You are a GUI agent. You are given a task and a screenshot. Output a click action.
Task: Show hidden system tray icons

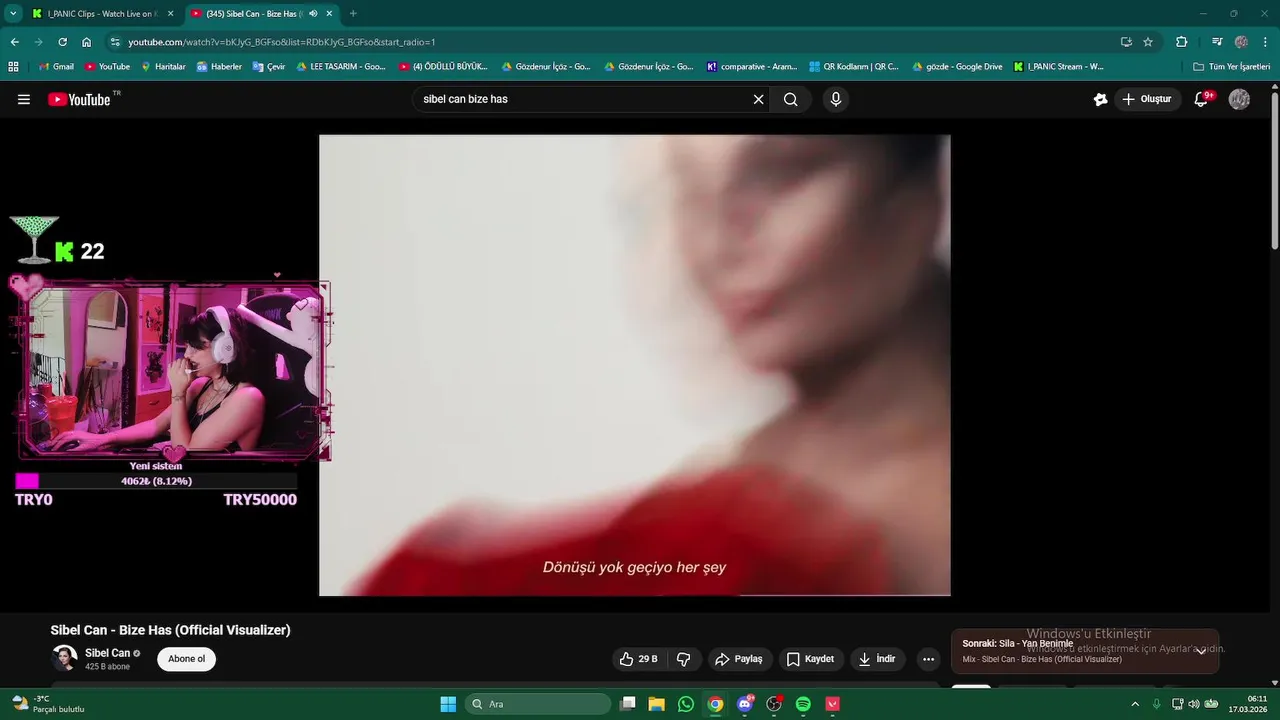1135,704
